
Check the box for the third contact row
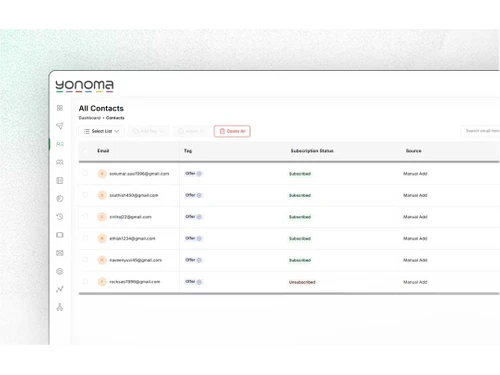[85, 216]
